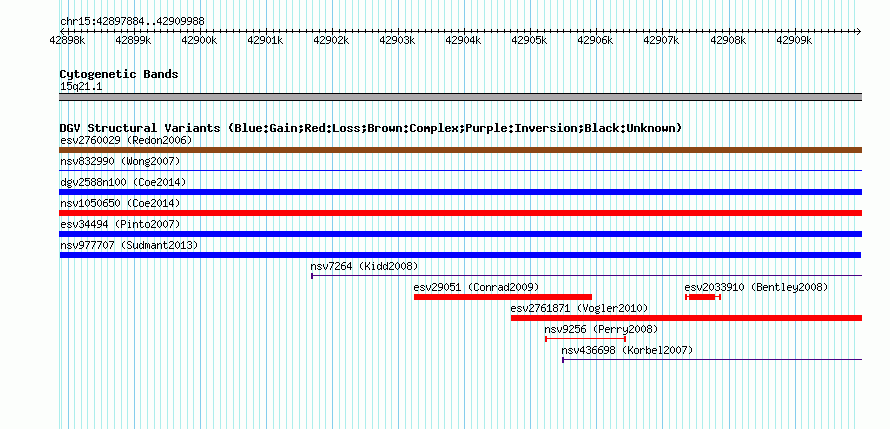Click the 42909k ruler tick label
This screenshot has width=890, height=429.
pos(794,40)
